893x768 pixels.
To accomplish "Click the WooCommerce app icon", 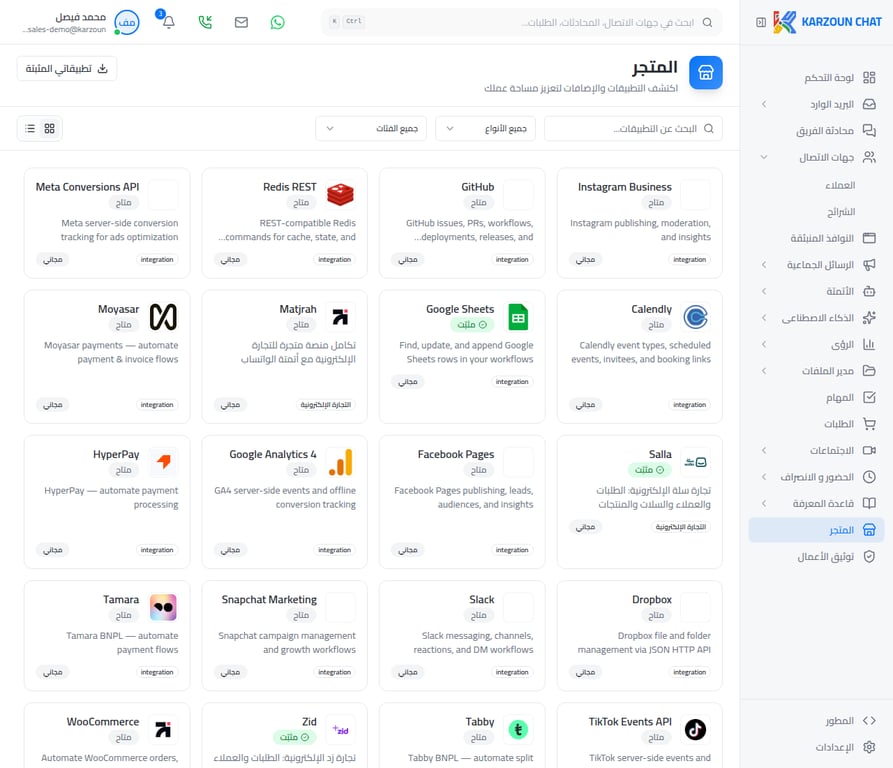I will click(x=163, y=729).
